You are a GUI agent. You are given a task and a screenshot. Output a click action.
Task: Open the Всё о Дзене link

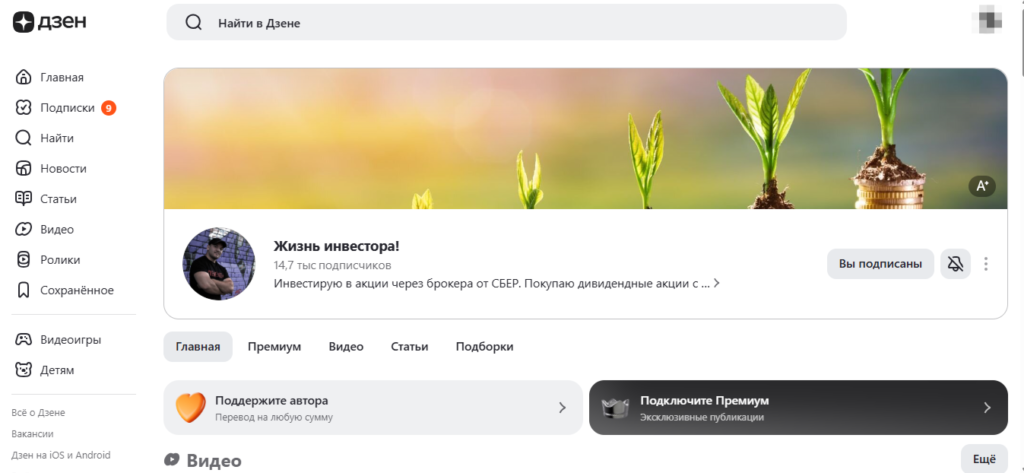click(x=39, y=413)
